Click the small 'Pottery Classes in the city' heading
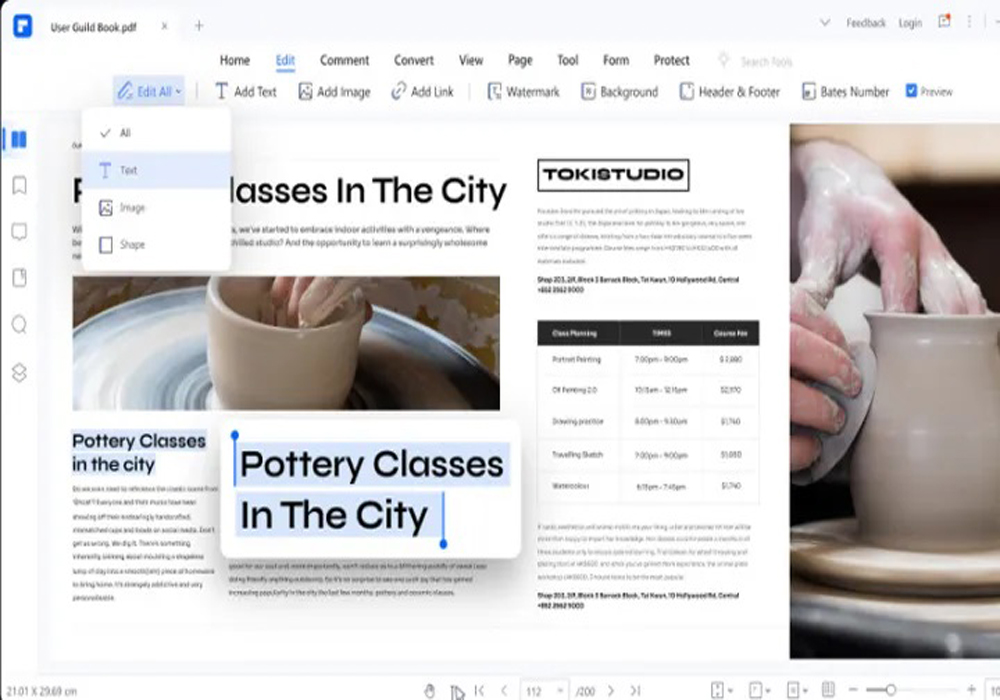The height and width of the screenshot is (700, 1000). click(x=139, y=452)
